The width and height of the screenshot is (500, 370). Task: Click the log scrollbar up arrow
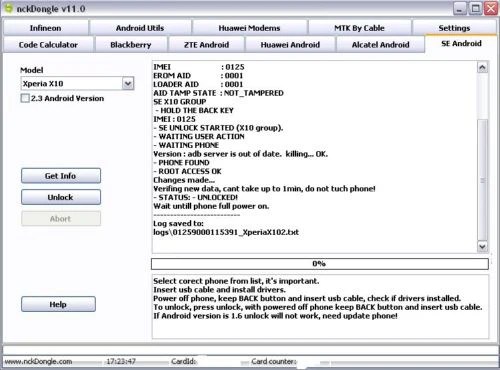[x=482, y=67]
